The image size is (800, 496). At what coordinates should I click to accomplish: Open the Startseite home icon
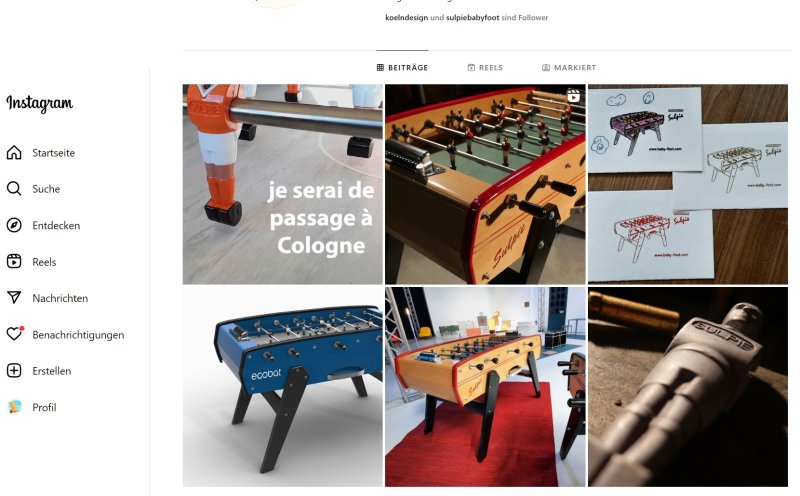click(14, 153)
